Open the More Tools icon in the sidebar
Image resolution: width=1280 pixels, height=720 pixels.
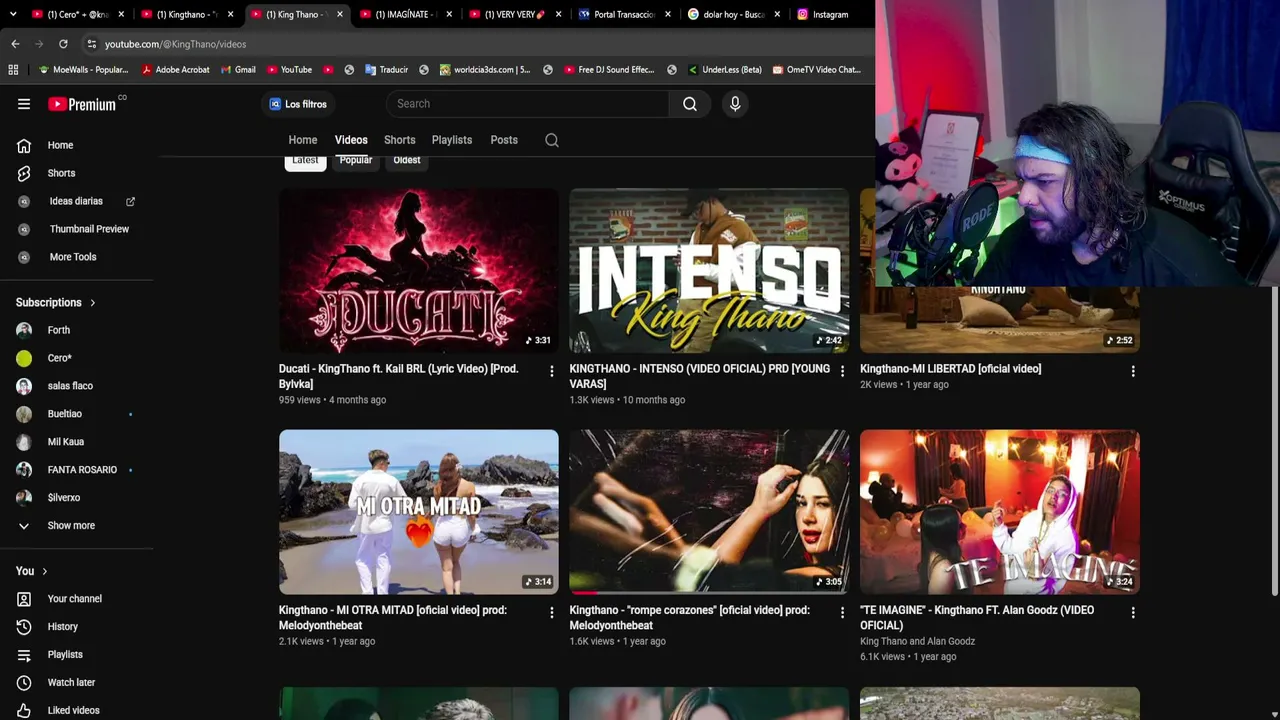tap(24, 257)
